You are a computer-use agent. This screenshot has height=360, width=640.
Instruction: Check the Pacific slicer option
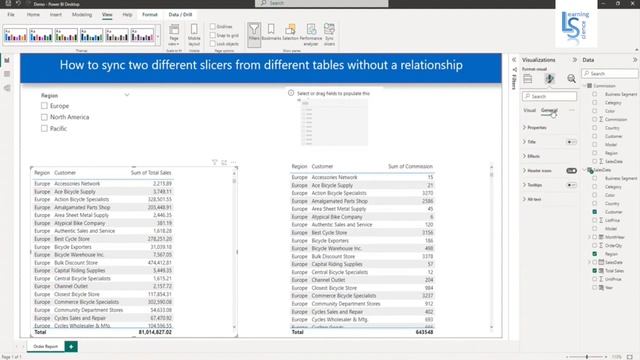pyautogui.click(x=44, y=129)
